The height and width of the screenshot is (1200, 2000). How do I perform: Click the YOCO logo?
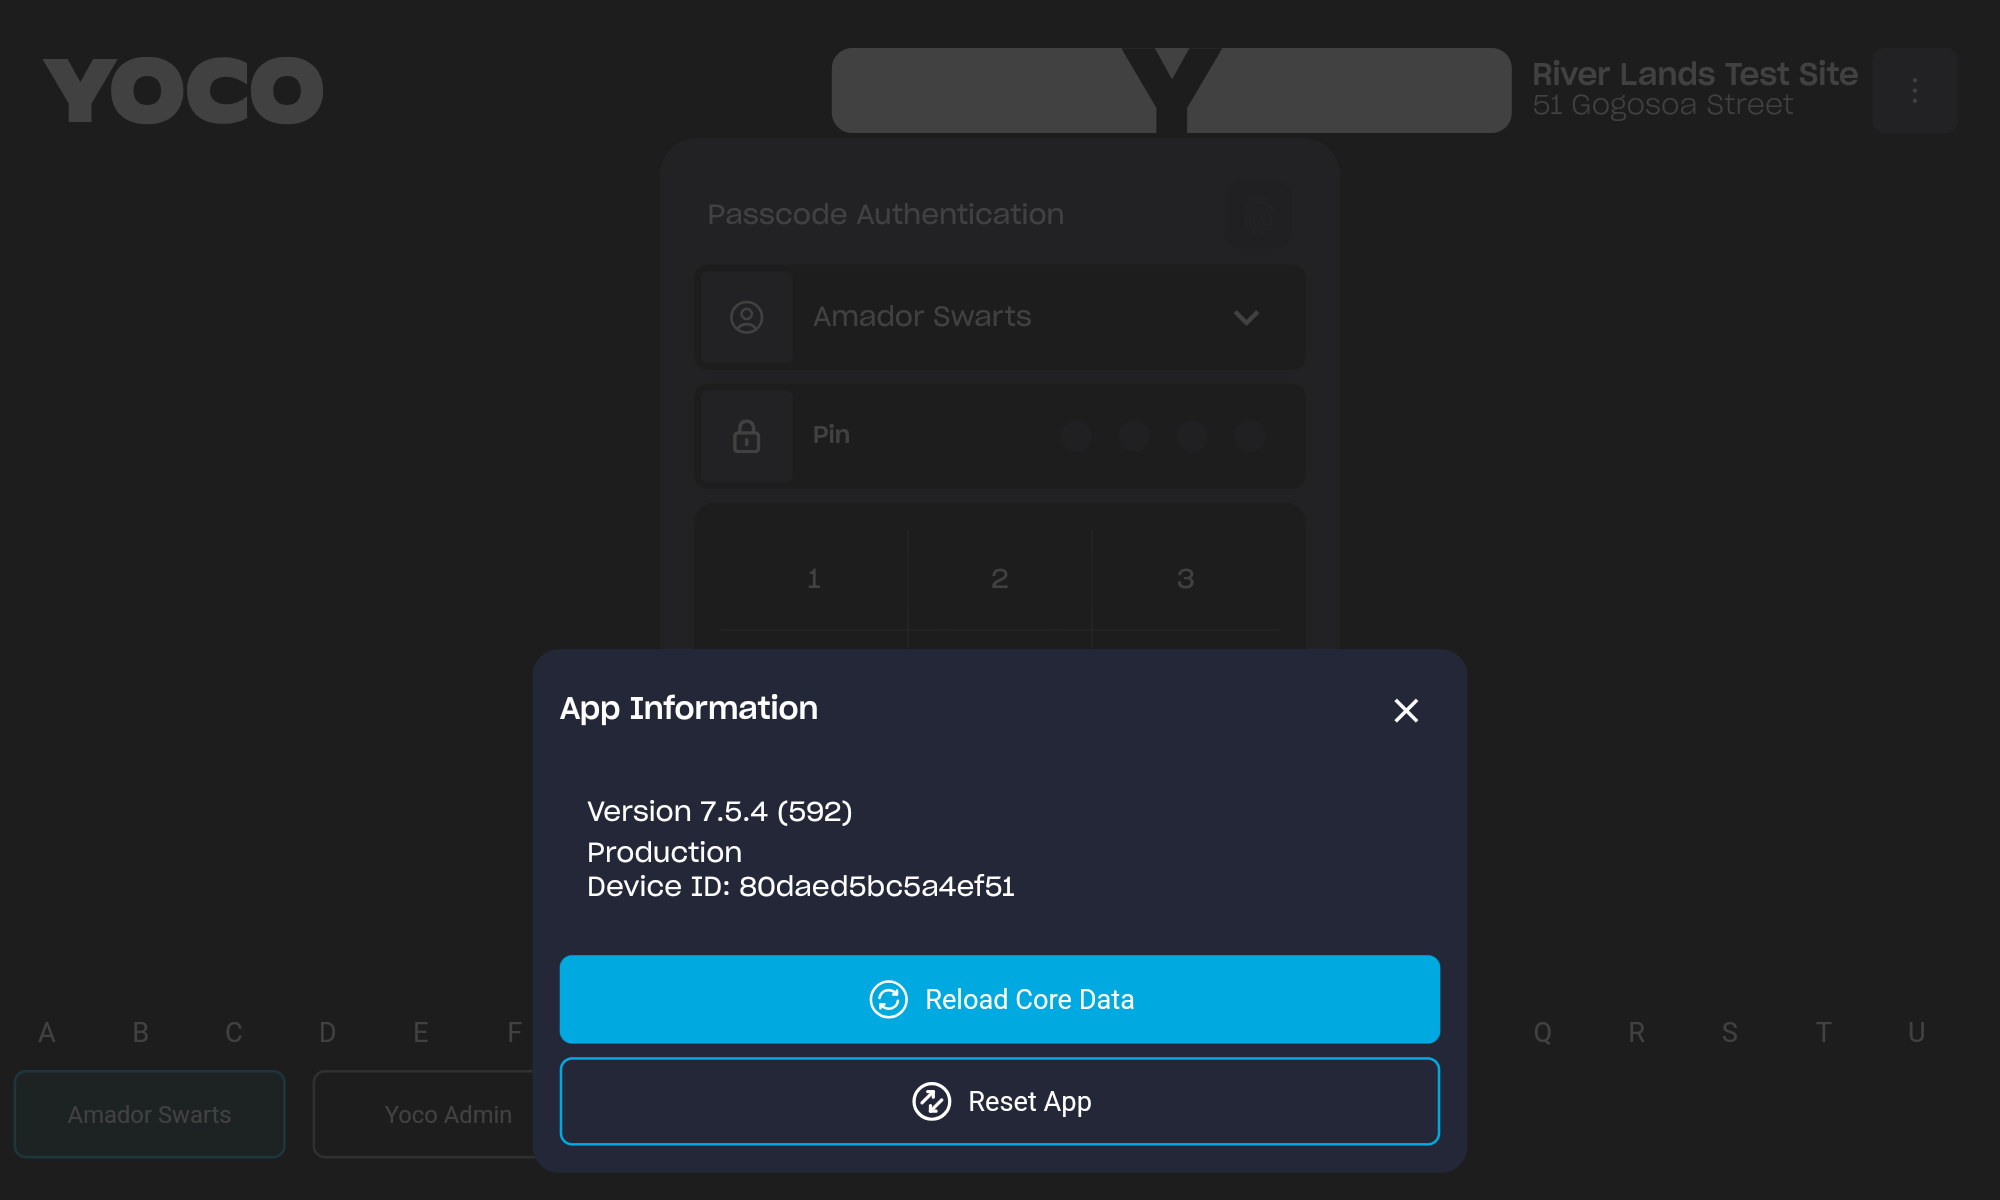[x=183, y=90]
